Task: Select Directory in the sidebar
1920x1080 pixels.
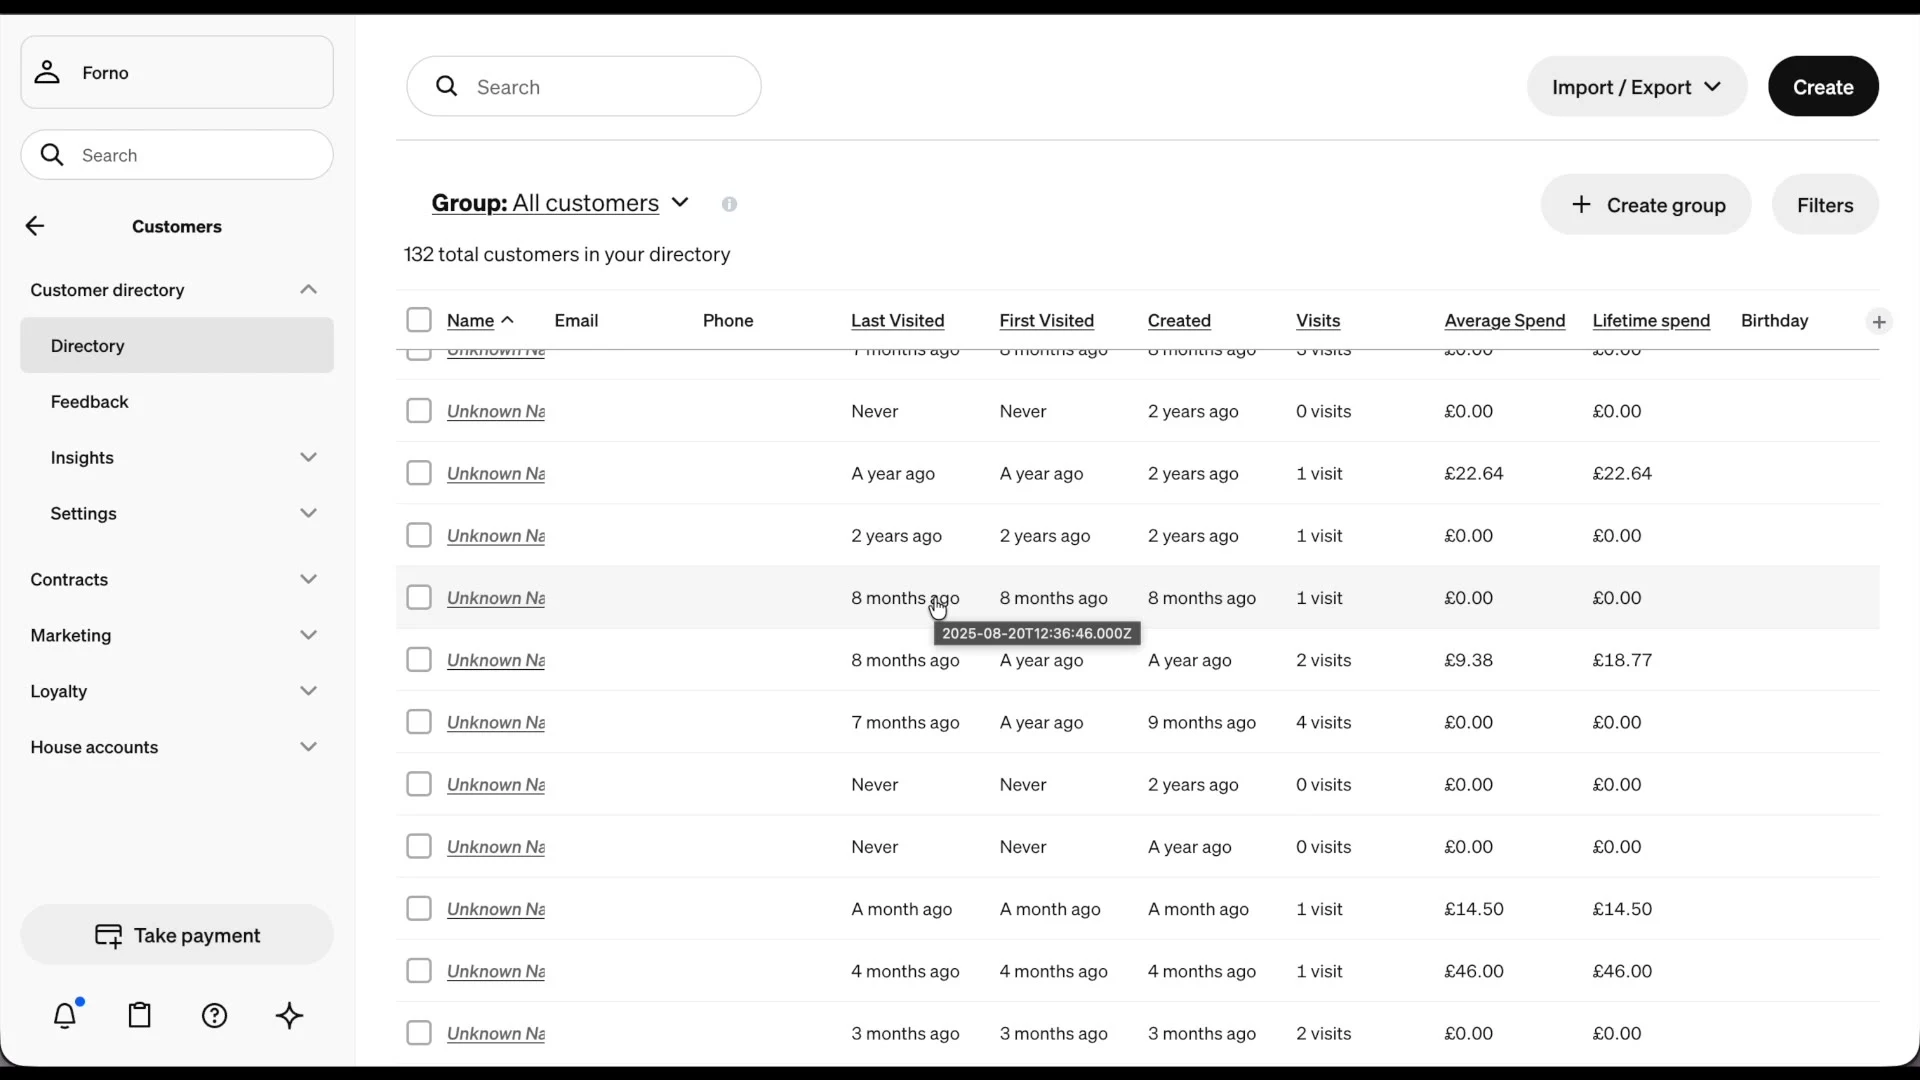Action: pyautogui.click(x=88, y=346)
